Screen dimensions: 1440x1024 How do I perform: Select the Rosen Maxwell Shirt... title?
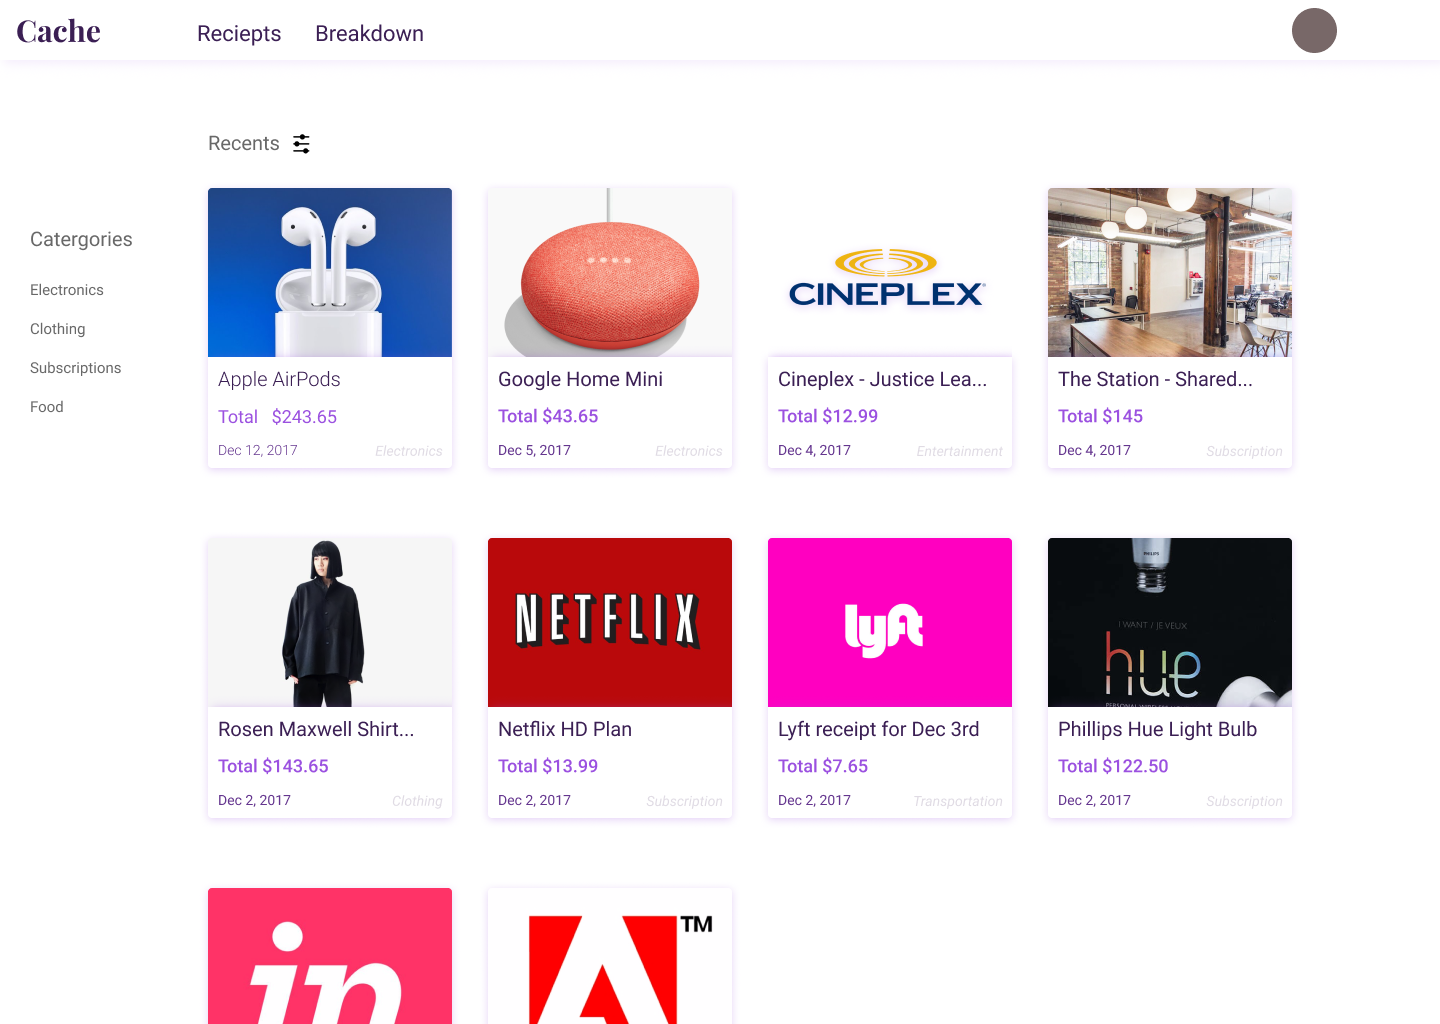tap(316, 730)
